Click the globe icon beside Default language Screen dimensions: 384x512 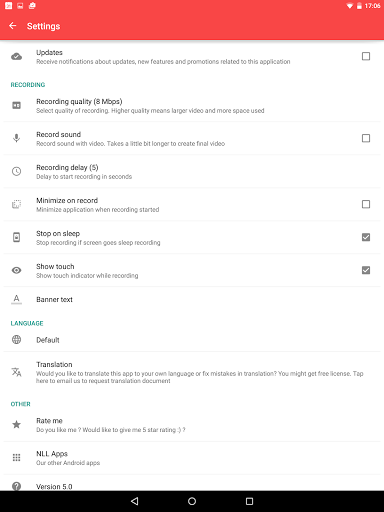click(x=16, y=340)
